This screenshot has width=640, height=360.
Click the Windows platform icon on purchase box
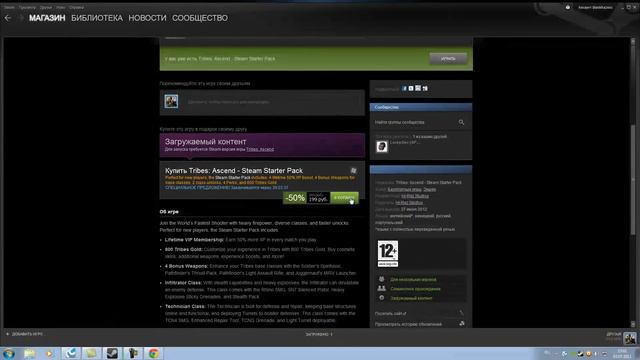[353, 171]
